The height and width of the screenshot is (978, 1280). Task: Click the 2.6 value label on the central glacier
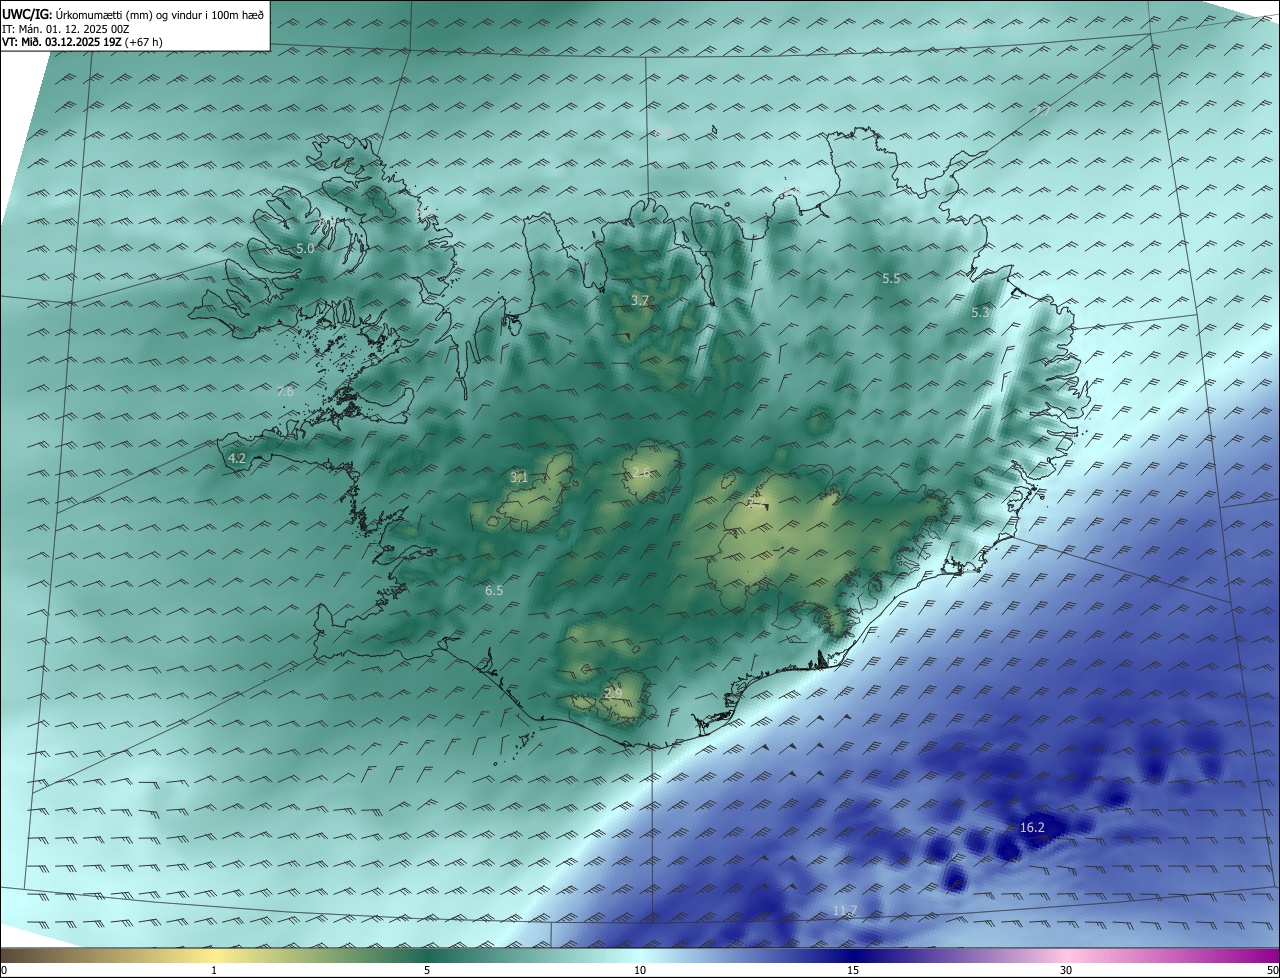(641, 472)
